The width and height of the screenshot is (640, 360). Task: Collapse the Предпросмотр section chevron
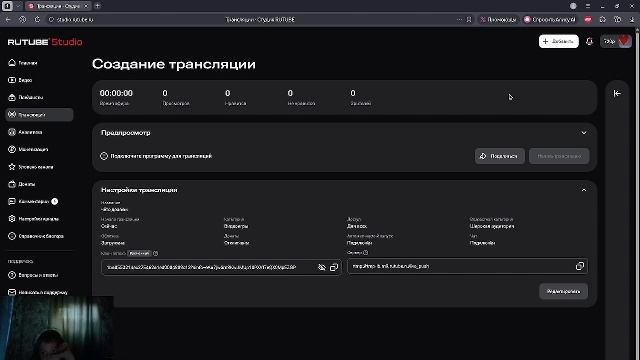coord(584,133)
